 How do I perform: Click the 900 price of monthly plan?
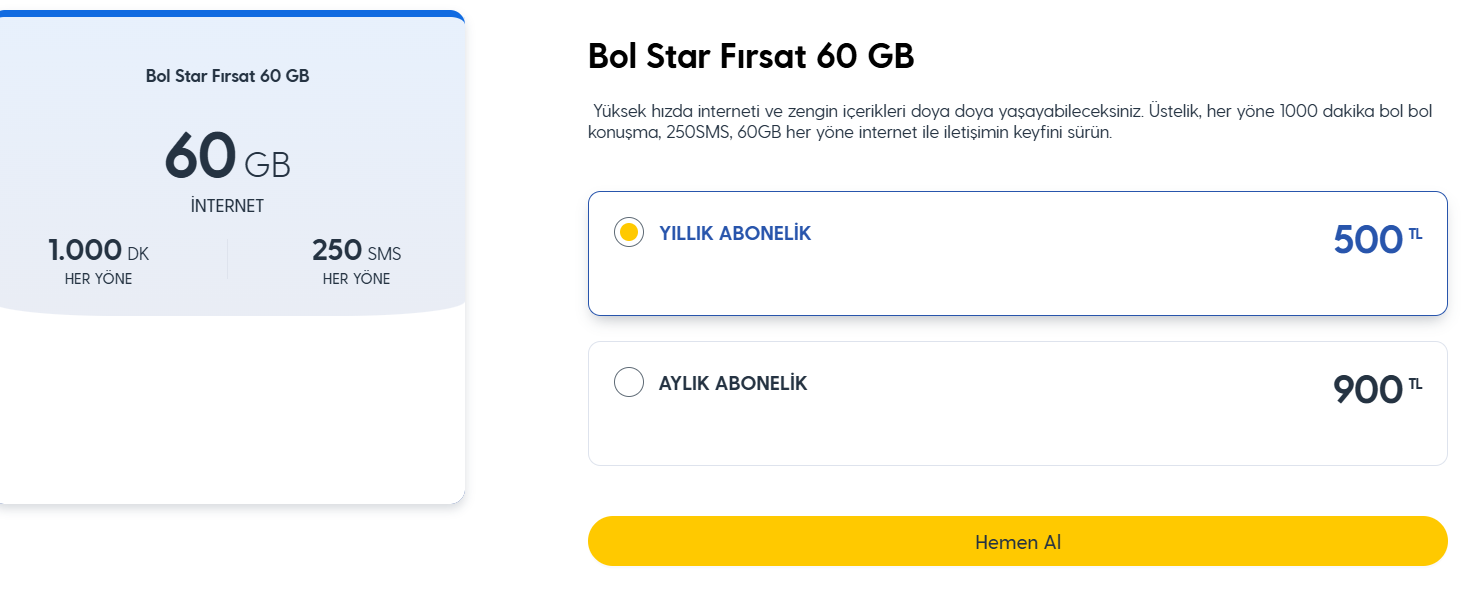point(1367,390)
